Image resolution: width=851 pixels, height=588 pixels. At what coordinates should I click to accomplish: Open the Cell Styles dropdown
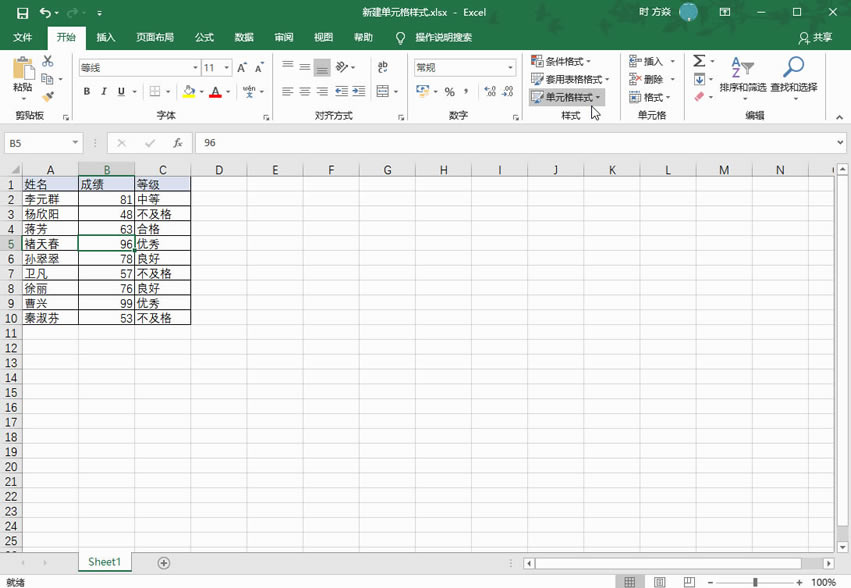coord(566,98)
